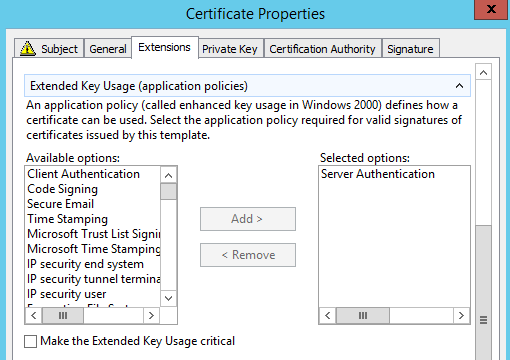
Task: Click available options vertical scrollbar thumb
Action: (169, 192)
